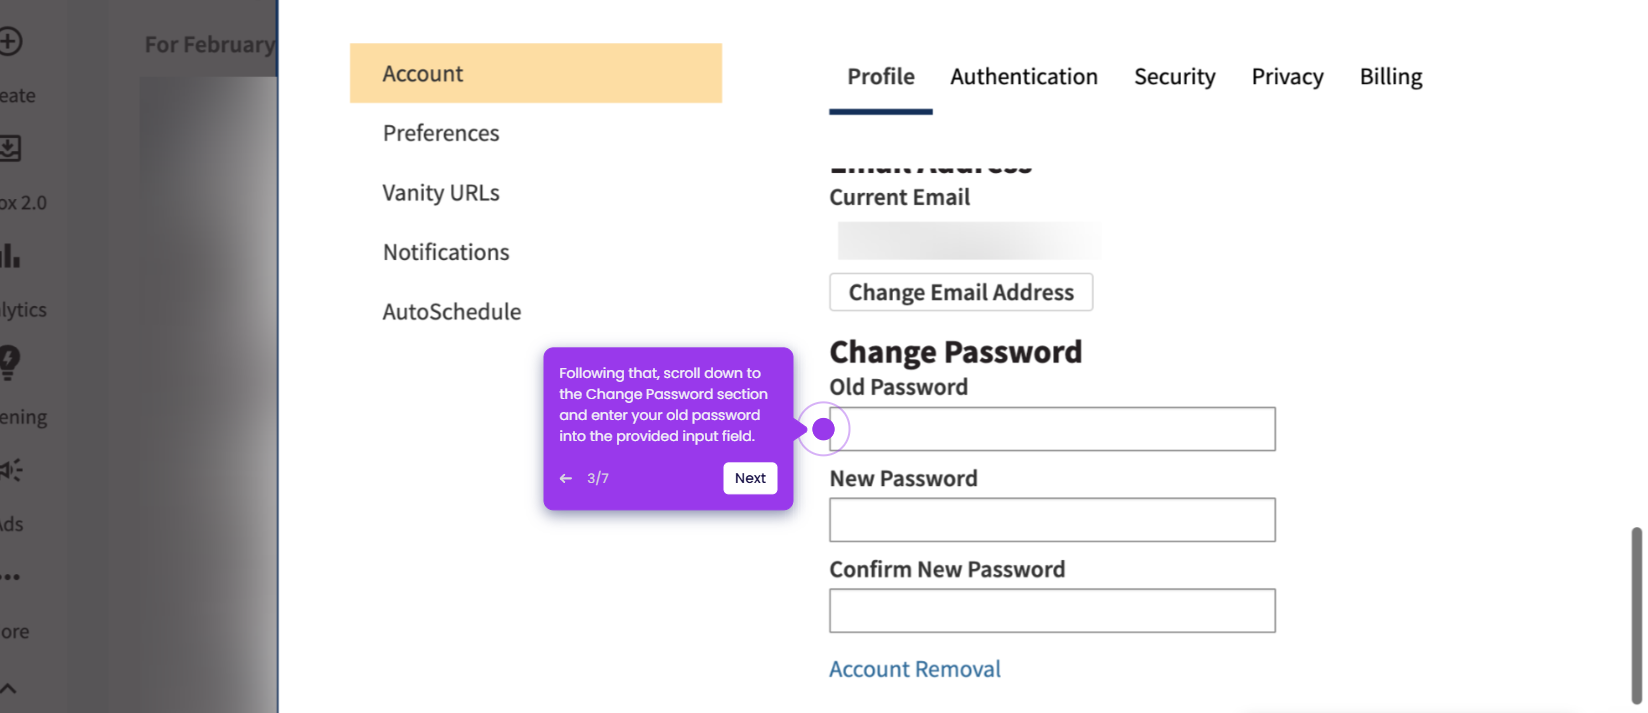
Task: Go to the Privacy tab
Action: [x=1288, y=77]
